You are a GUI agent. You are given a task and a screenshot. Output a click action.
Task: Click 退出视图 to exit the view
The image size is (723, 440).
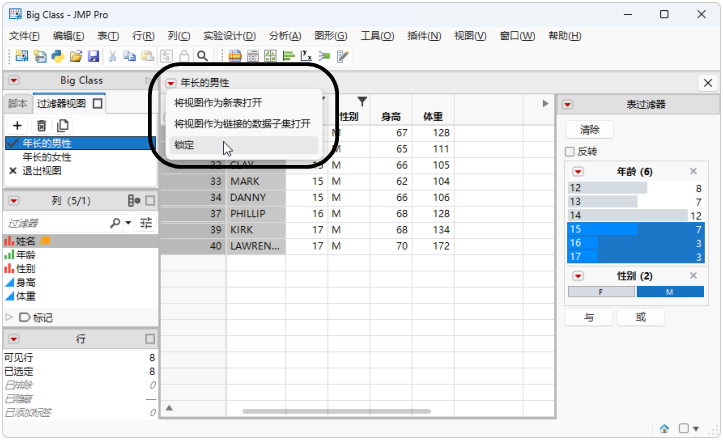click(x=41, y=171)
